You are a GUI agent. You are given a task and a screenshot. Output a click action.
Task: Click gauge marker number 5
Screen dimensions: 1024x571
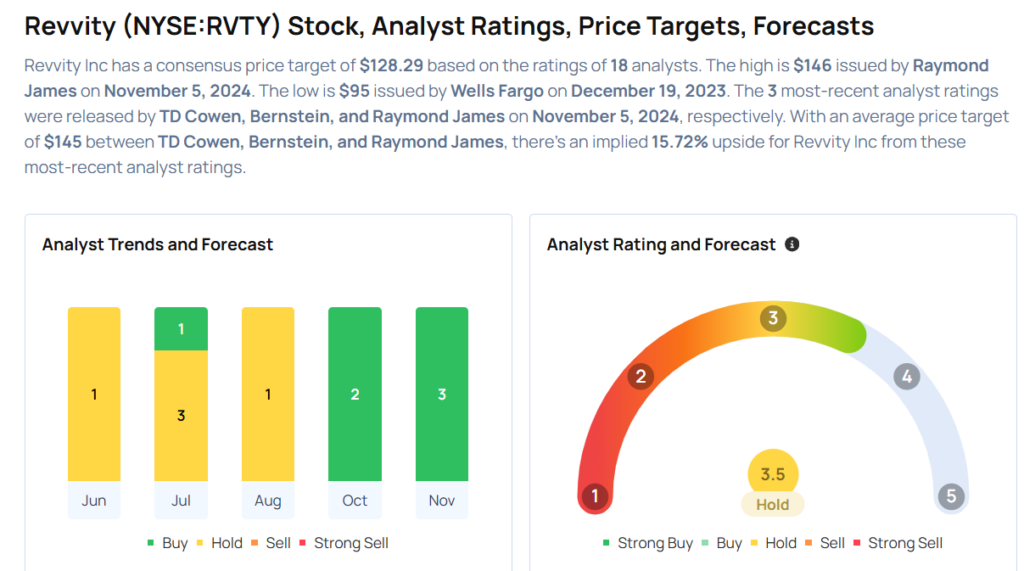[951, 496]
